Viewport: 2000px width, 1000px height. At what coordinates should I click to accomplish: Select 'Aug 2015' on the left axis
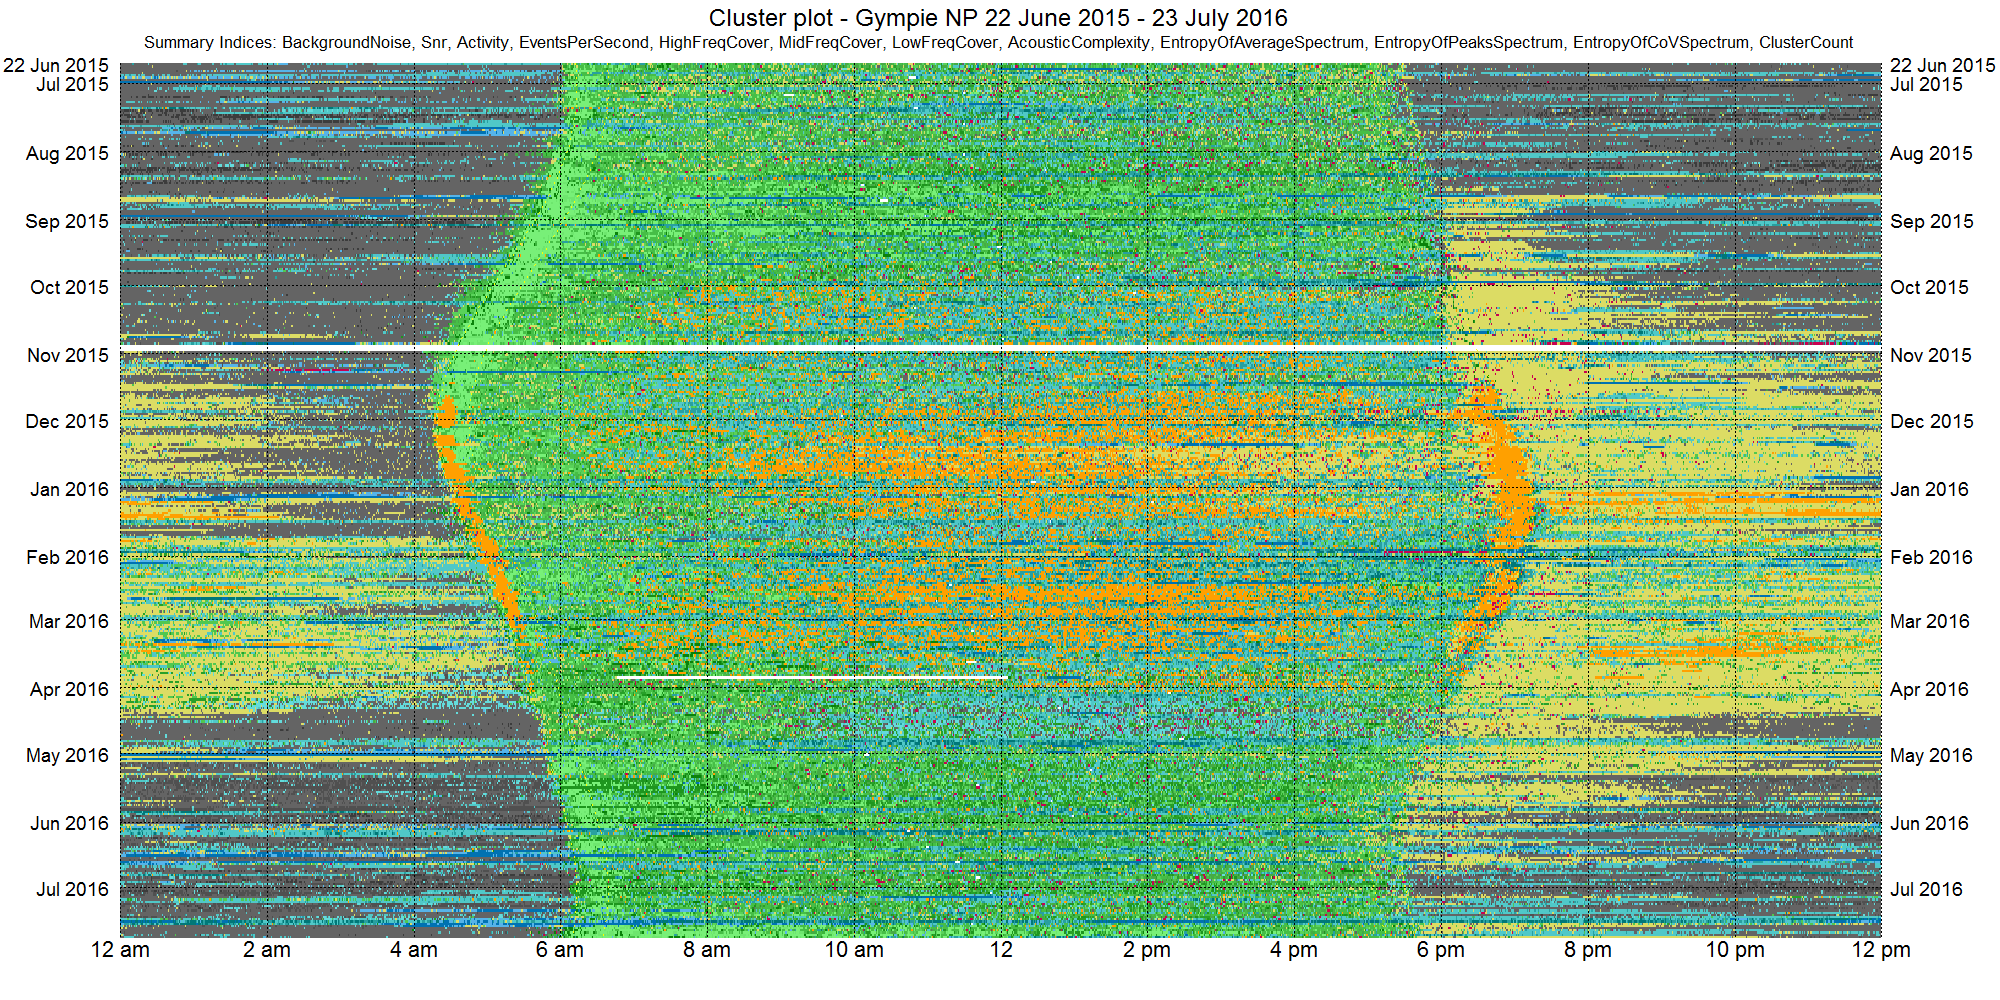click(67, 153)
